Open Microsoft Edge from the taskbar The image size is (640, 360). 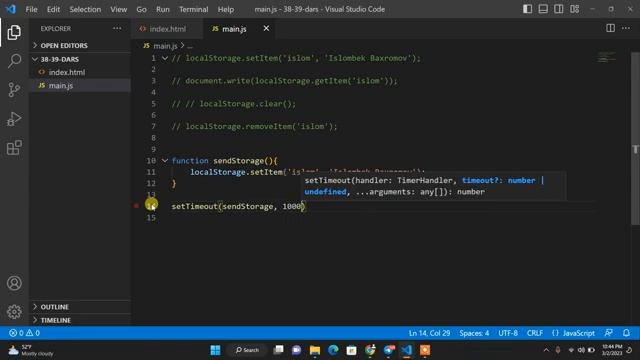pyautogui.click(x=333, y=350)
